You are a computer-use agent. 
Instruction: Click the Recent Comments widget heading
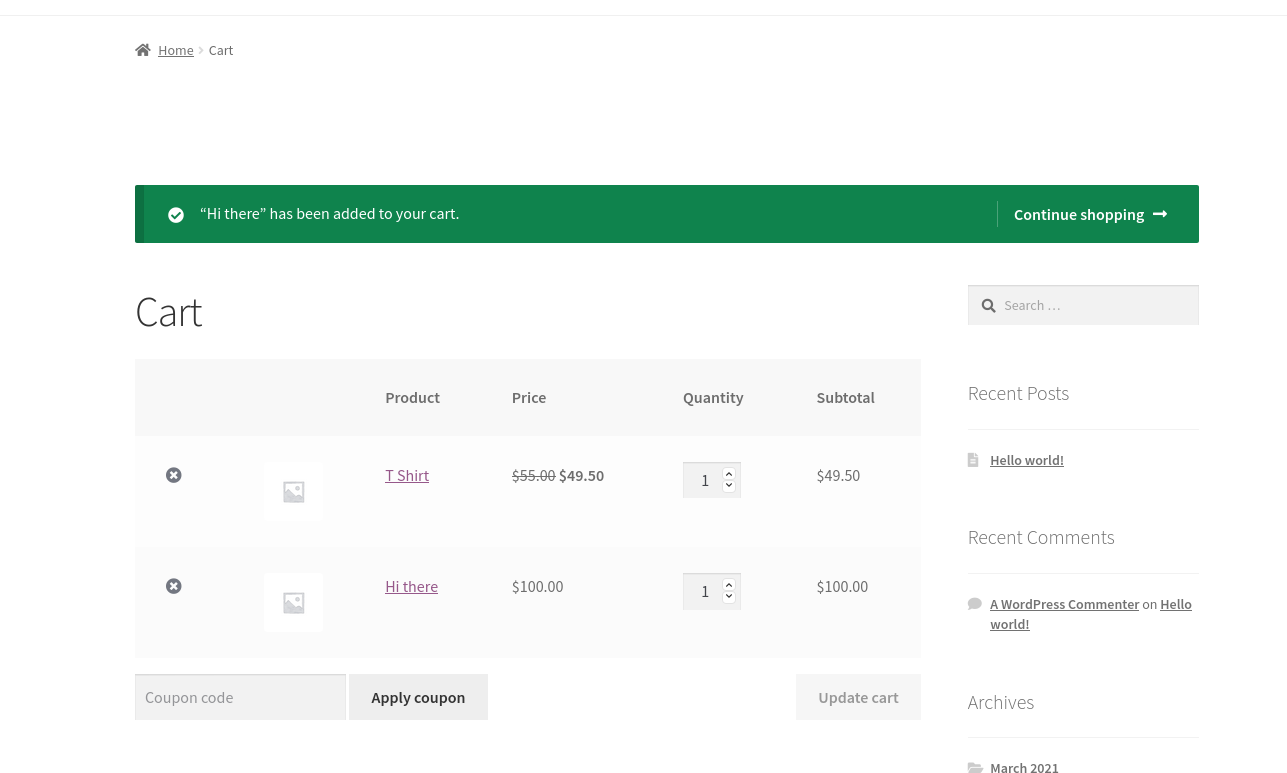[x=1041, y=537]
